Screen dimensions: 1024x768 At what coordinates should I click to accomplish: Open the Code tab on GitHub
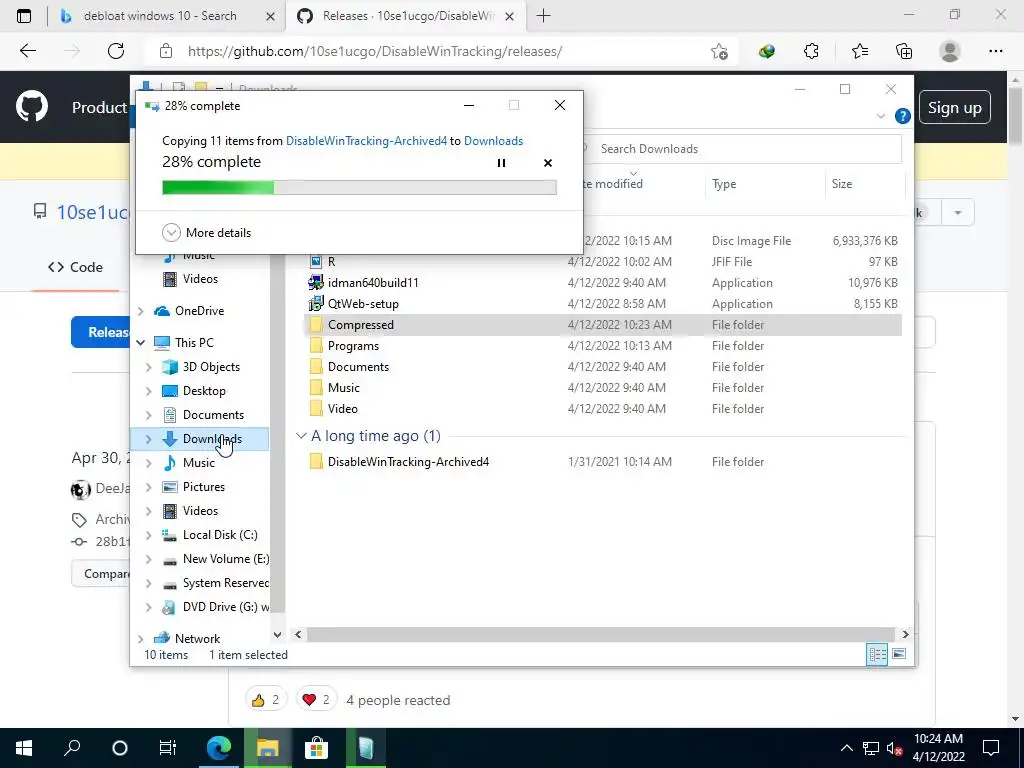75,267
